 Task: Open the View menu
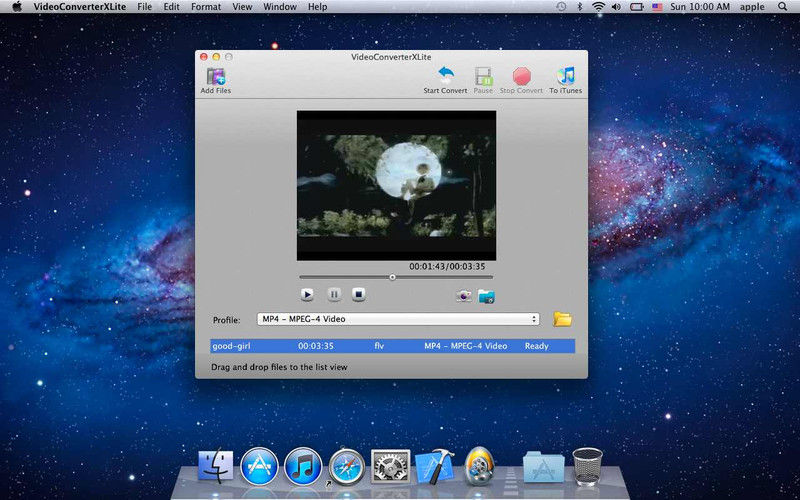tap(242, 7)
